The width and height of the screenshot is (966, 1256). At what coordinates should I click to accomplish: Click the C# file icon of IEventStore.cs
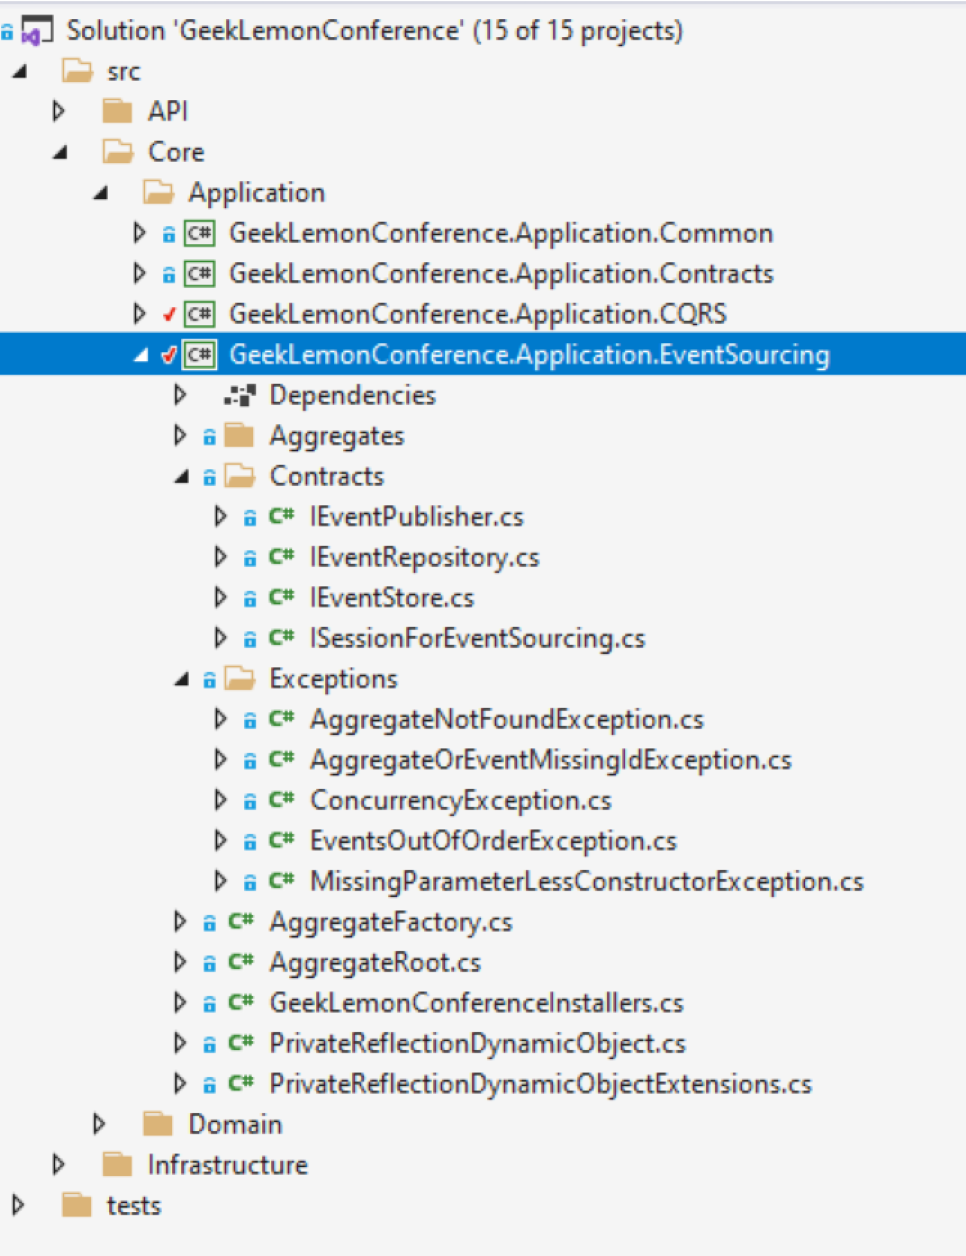(281, 597)
